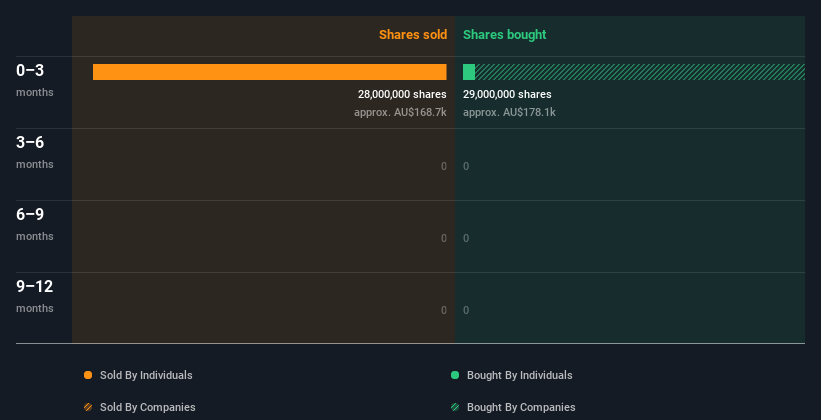Click the striped Sold By Companies legend icon
The image size is (821, 420).
[x=88, y=407]
